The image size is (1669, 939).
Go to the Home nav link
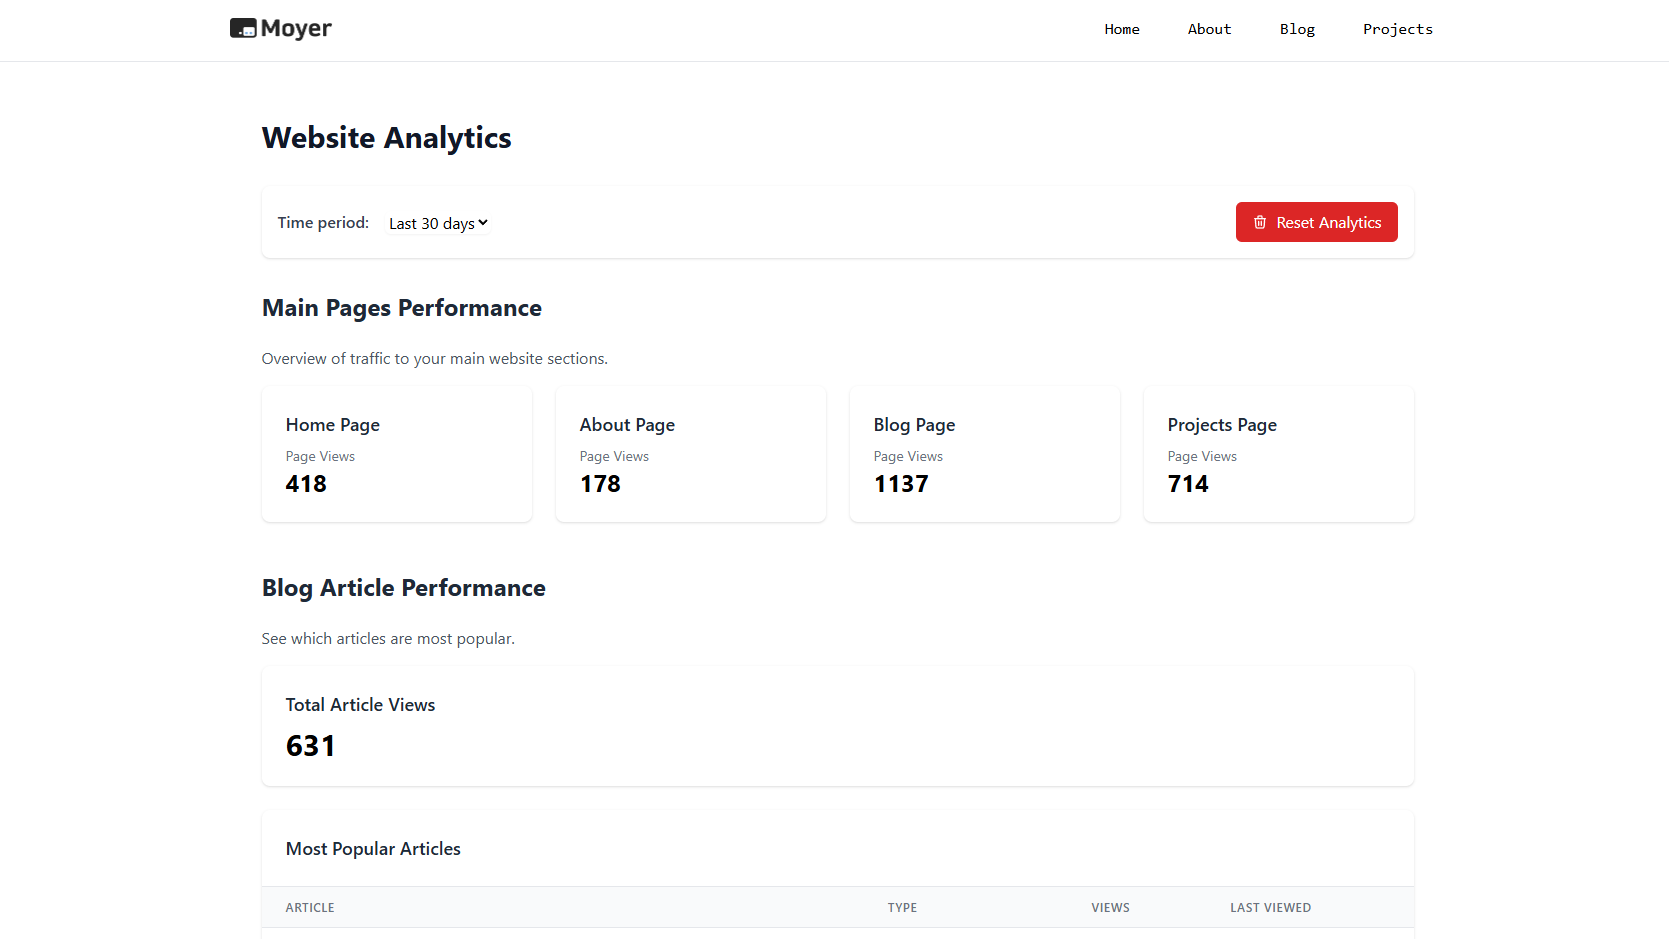(x=1121, y=29)
